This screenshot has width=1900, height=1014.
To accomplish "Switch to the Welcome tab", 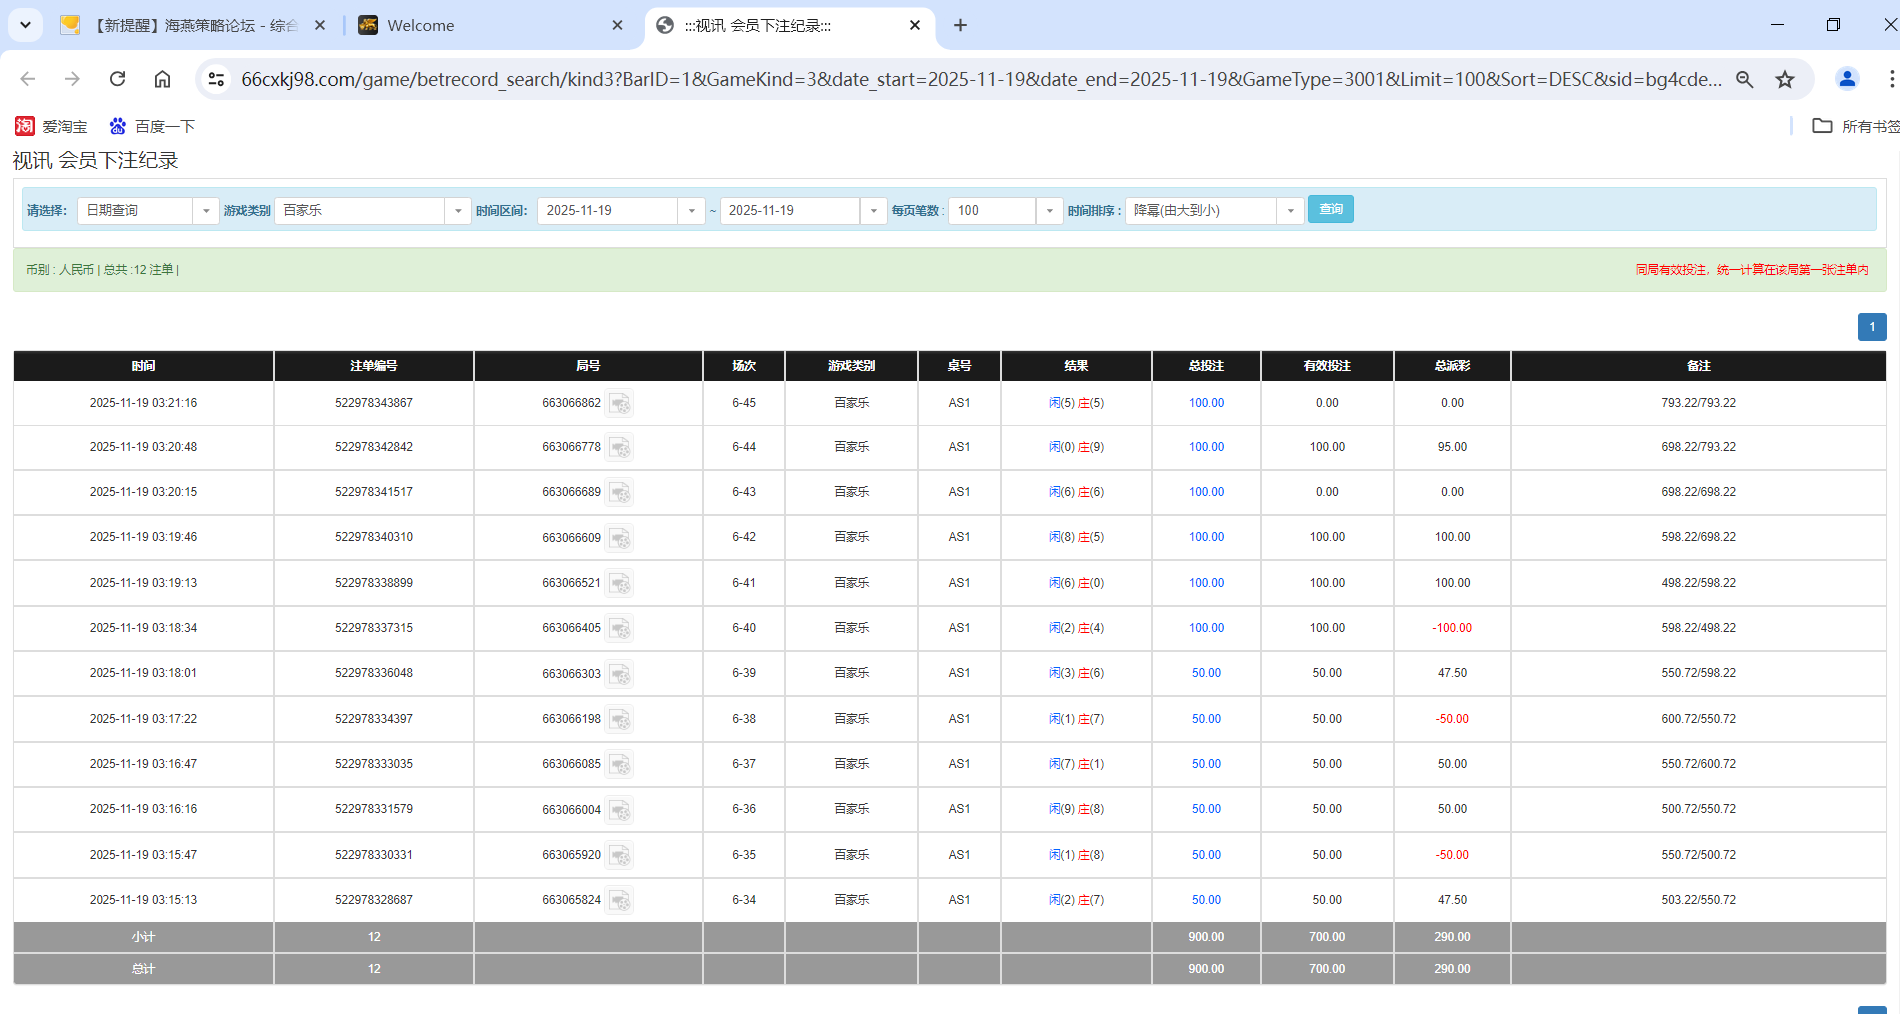I will pyautogui.click(x=490, y=25).
